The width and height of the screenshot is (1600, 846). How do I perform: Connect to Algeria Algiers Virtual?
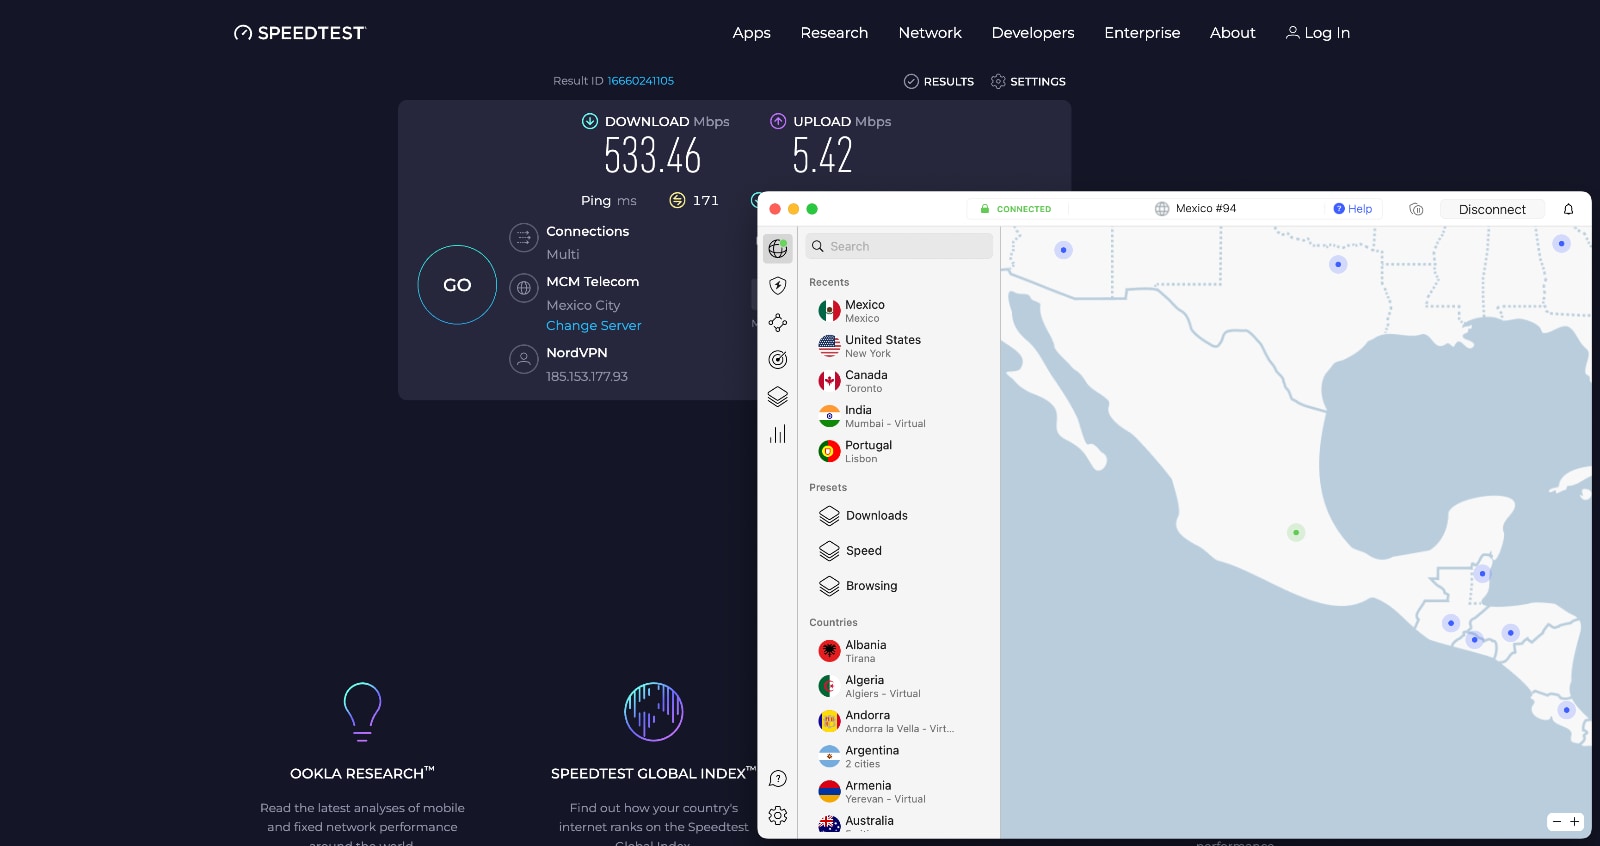(898, 686)
